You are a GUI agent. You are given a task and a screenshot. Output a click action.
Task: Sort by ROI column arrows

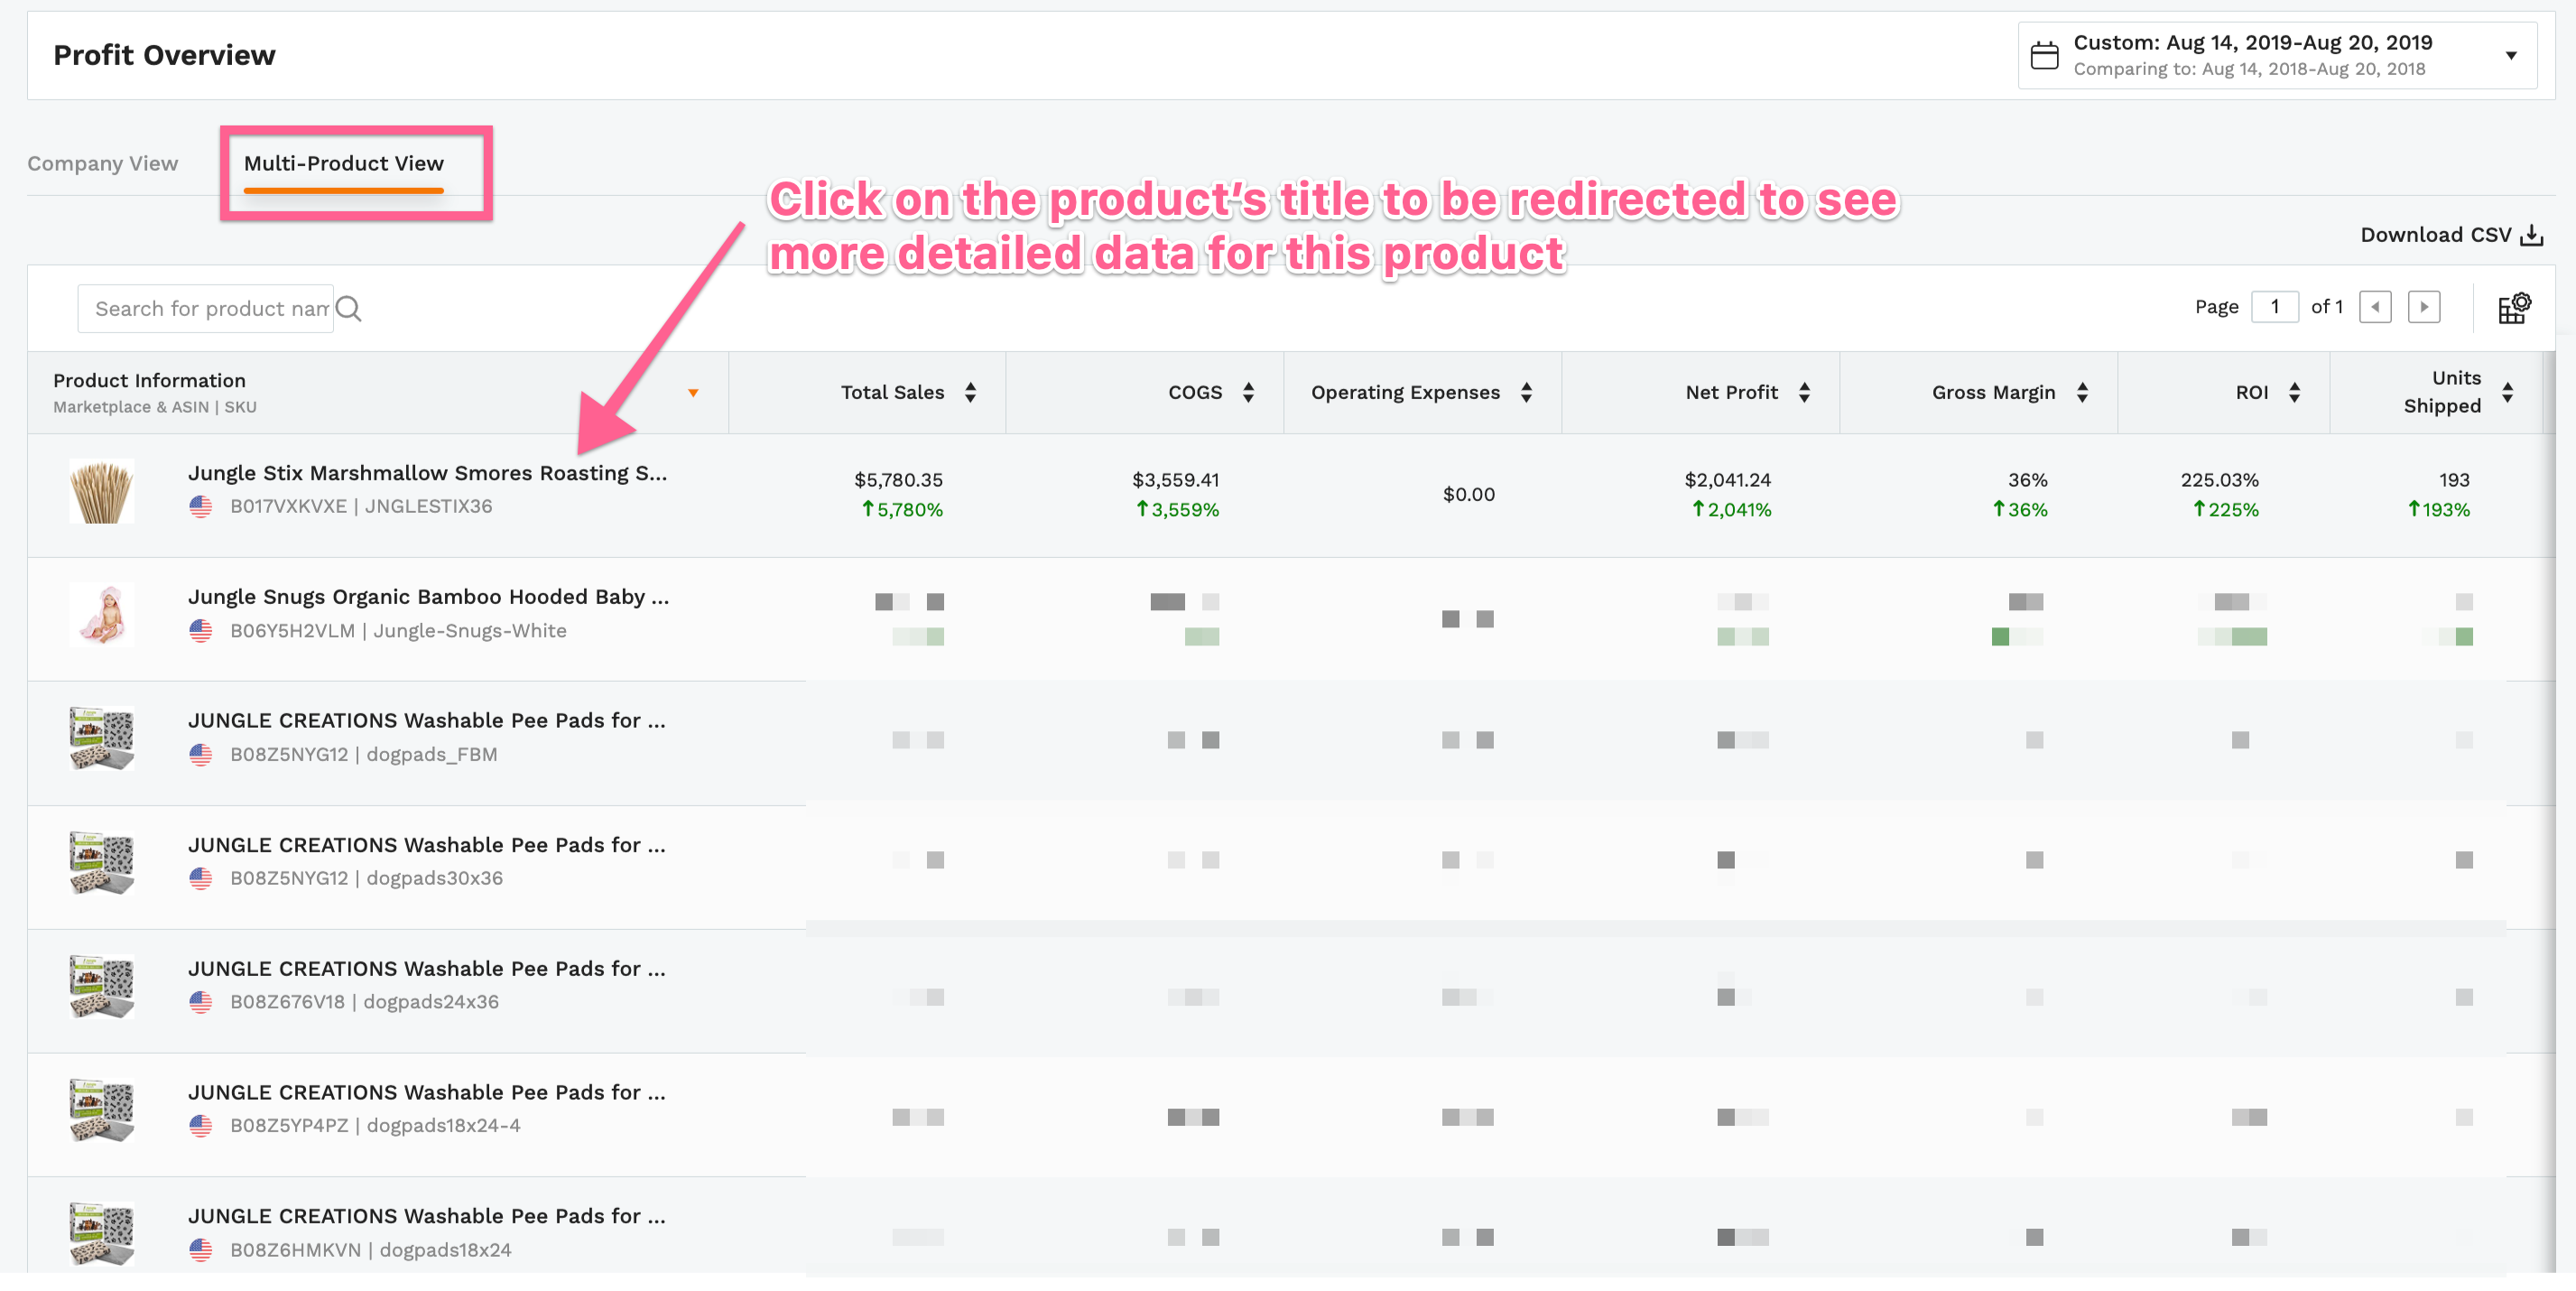tap(2294, 392)
